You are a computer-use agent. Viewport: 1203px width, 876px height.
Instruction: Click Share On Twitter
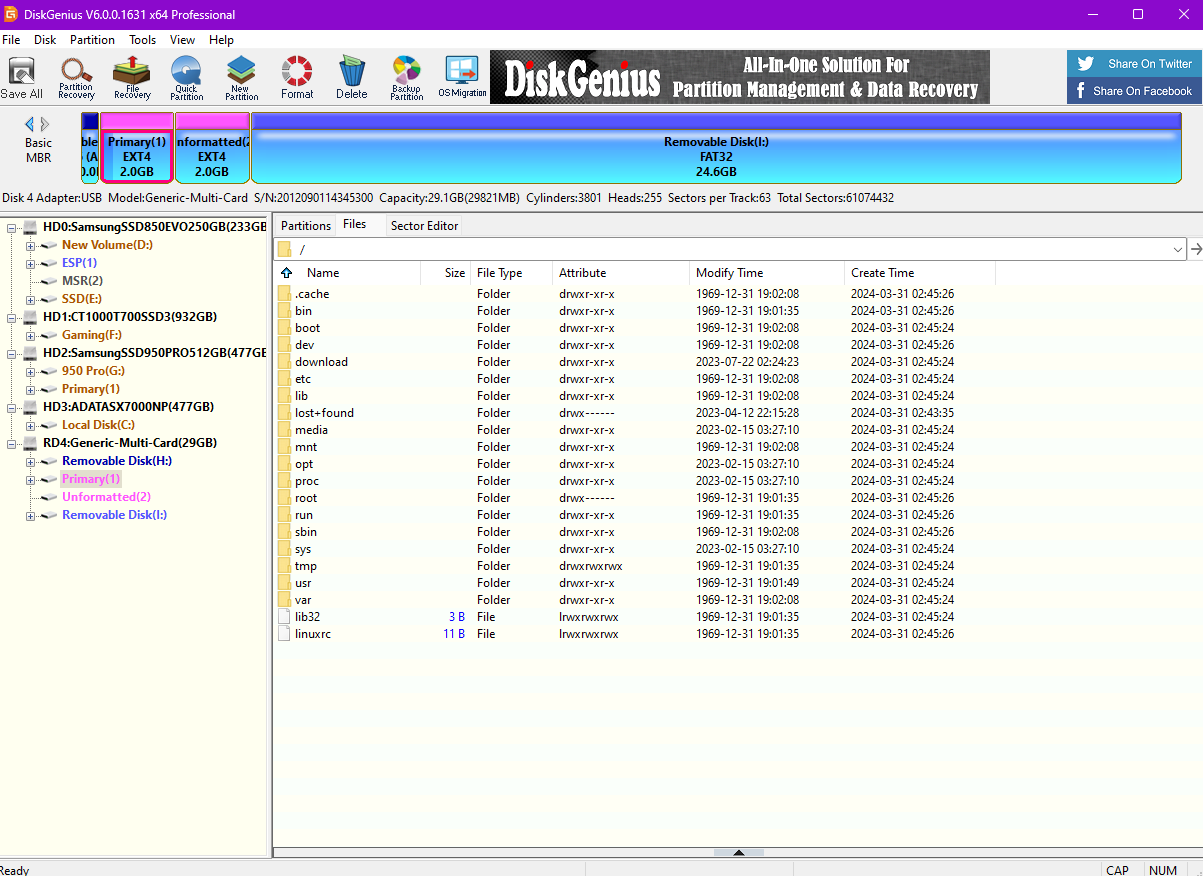(x=1133, y=62)
